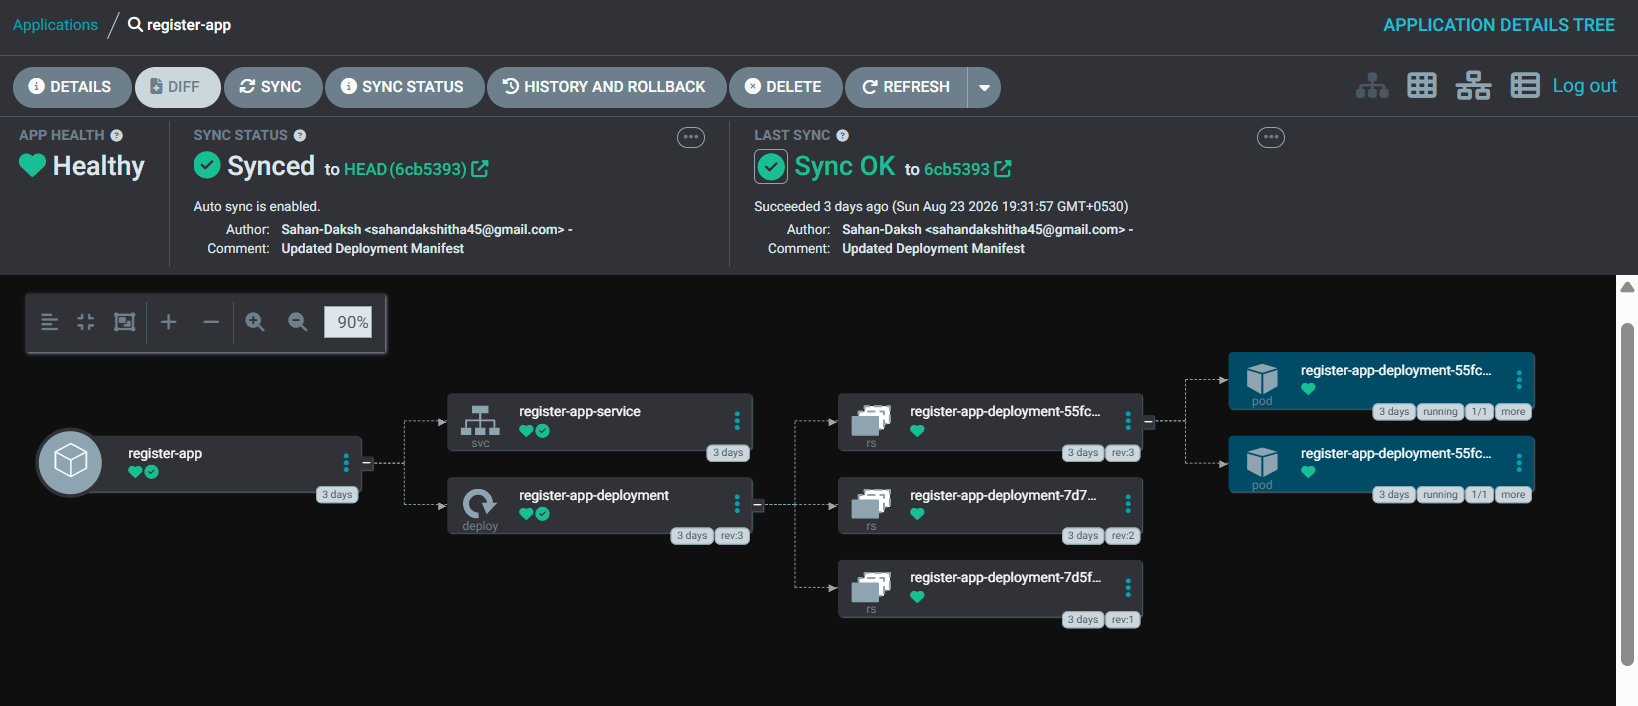The height and width of the screenshot is (706, 1638).
Task: Zoom out with the magnifier minus icon
Action: click(297, 322)
